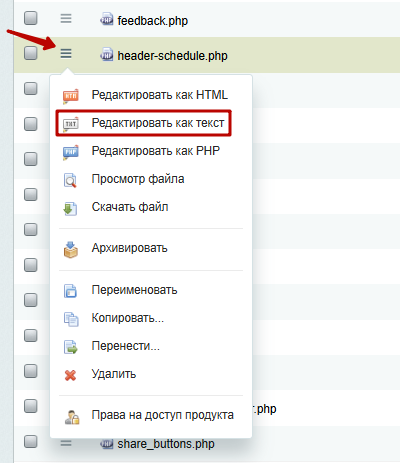Select Перенести... menu entry
The height and width of the screenshot is (463, 400).
(126, 346)
